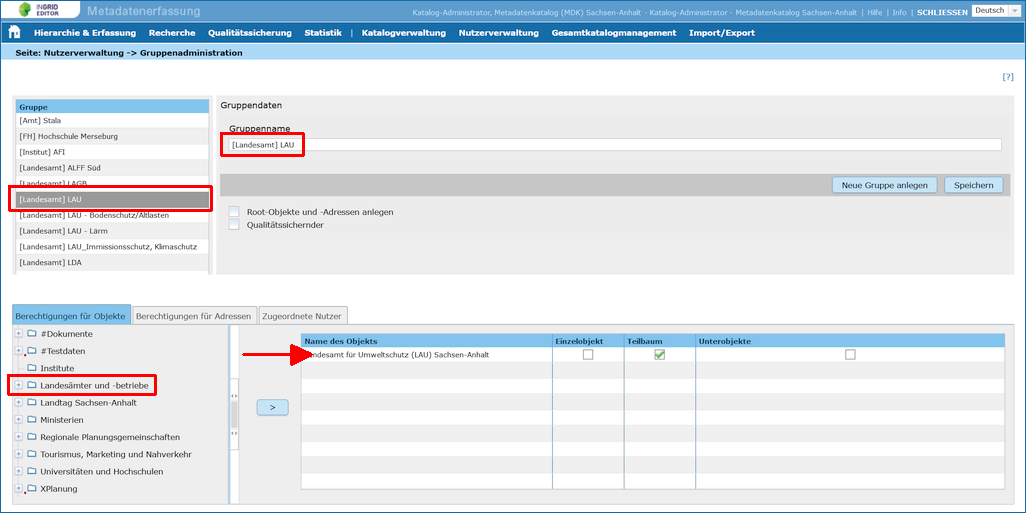1026x513 pixels.
Task: Select group [Amt] Stala
Action: pos(112,120)
